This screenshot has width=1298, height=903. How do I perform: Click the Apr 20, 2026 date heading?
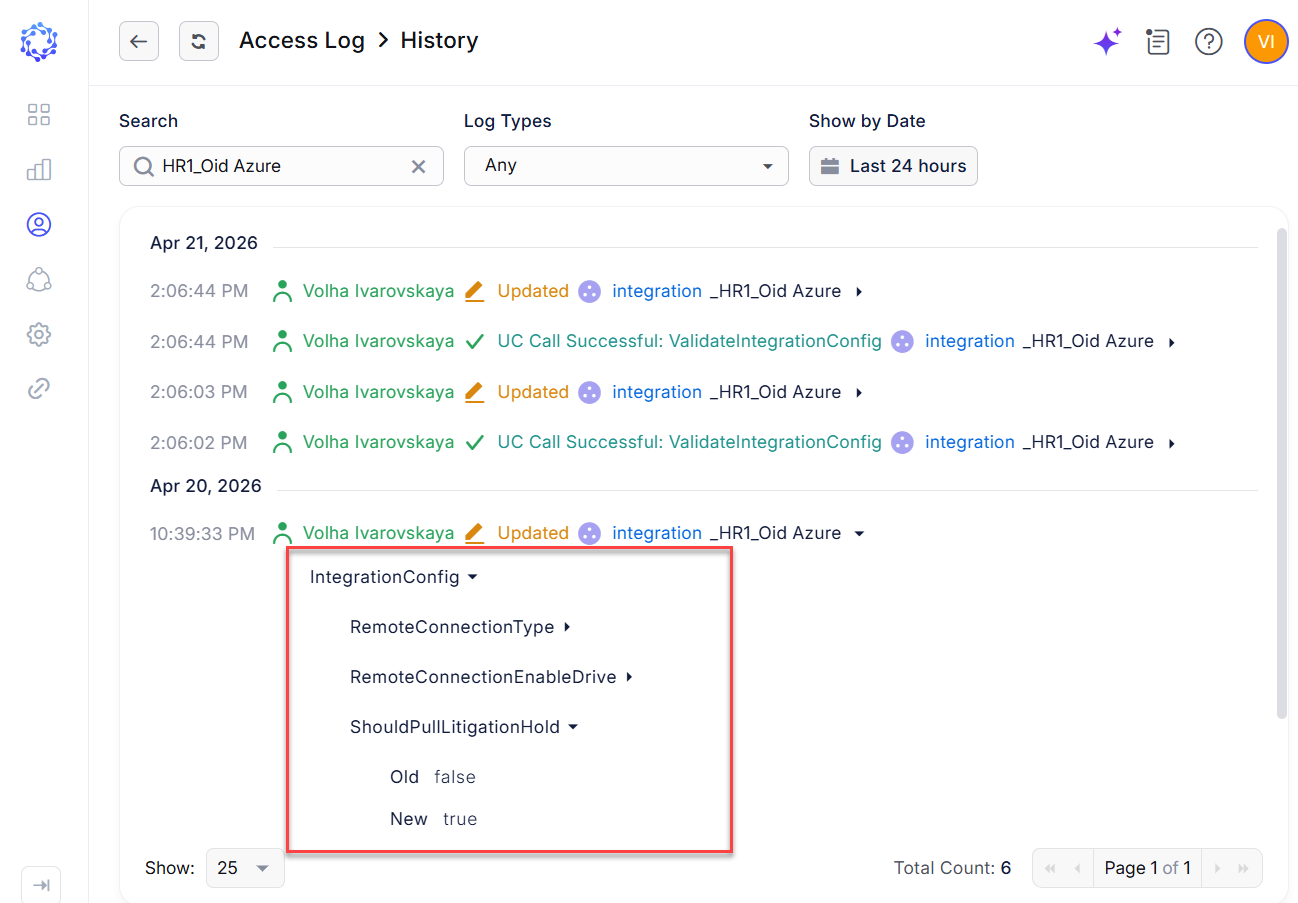click(x=206, y=486)
